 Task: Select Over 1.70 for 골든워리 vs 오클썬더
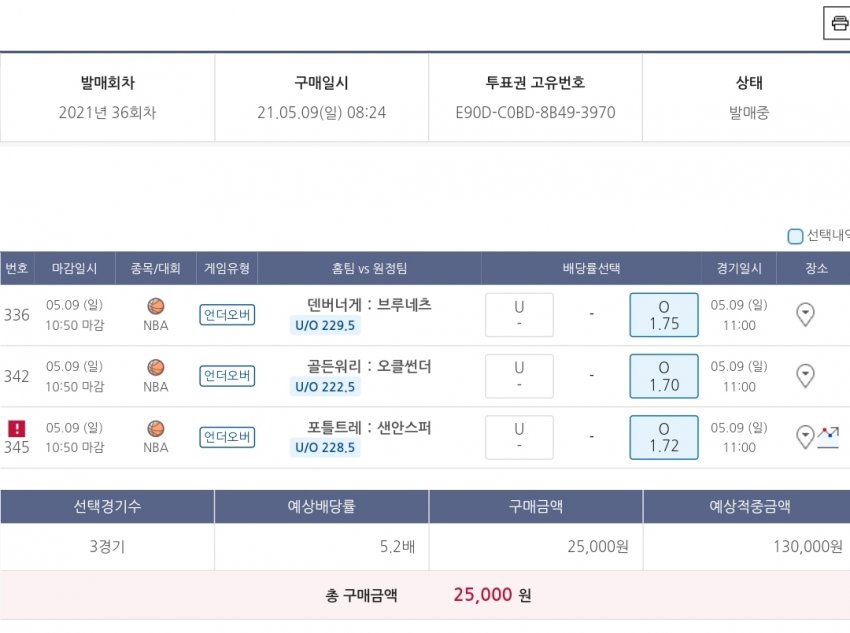click(x=664, y=376)
